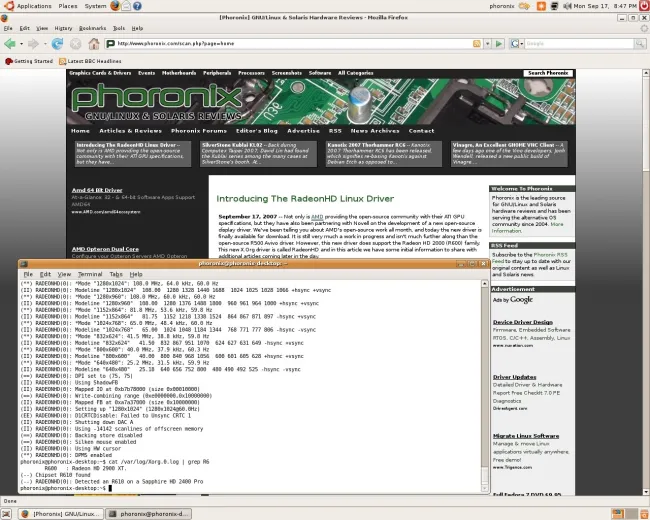Click volume speaker tray icon
The image size is (650, 520).
[567, 6]
